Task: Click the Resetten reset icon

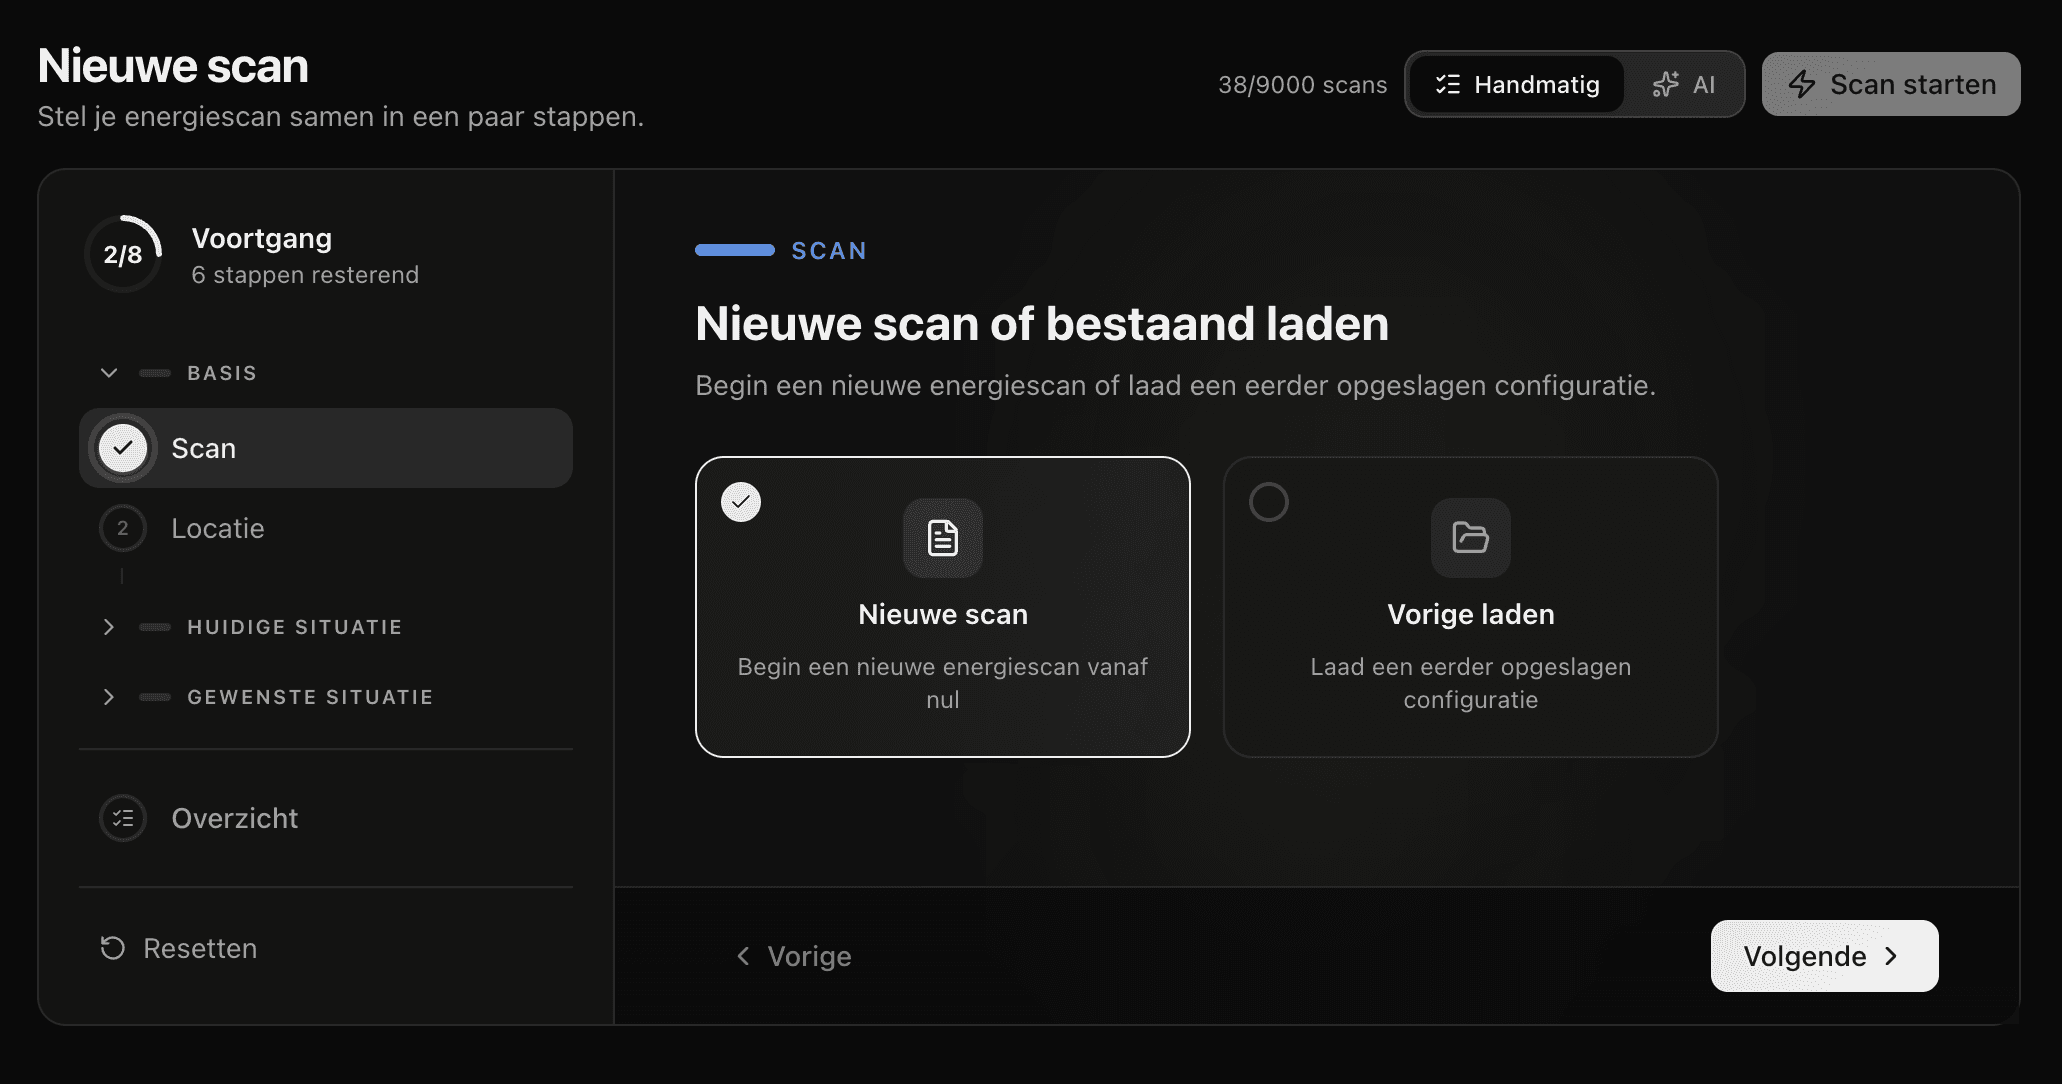Action: (x=111, y=947)
